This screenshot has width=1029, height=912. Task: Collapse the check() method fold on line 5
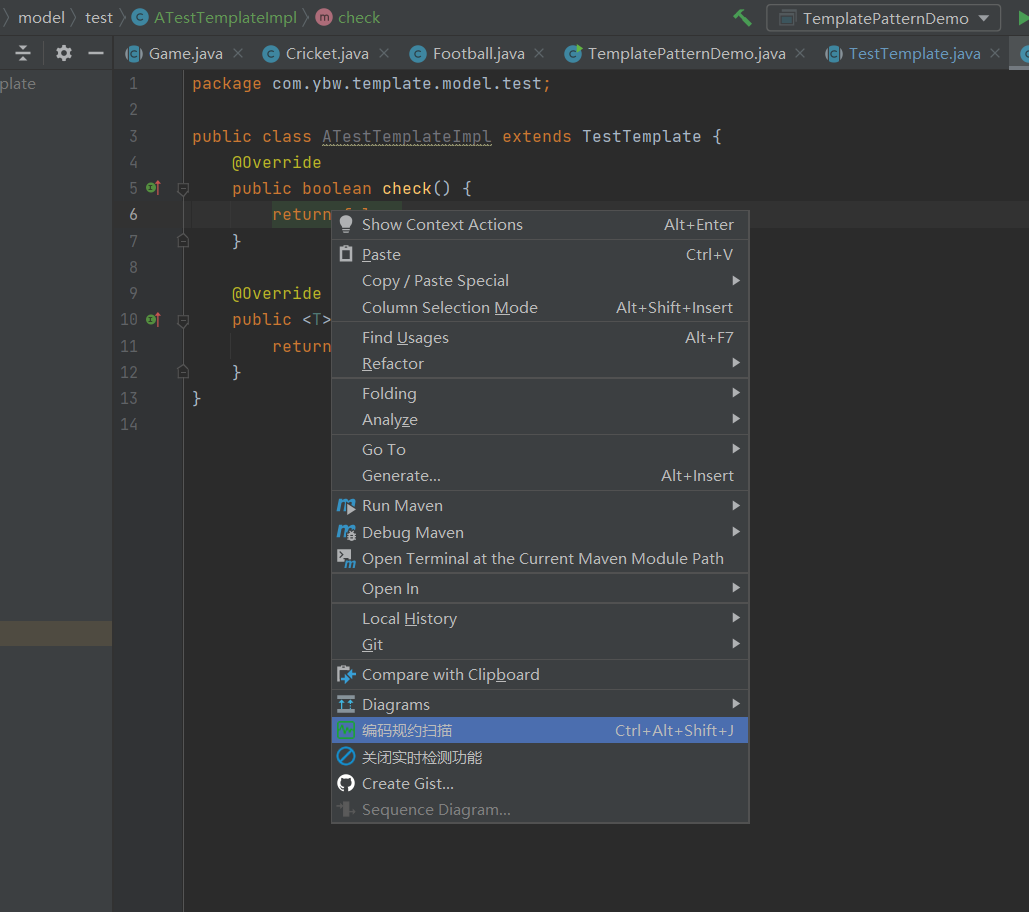(183, 189)
